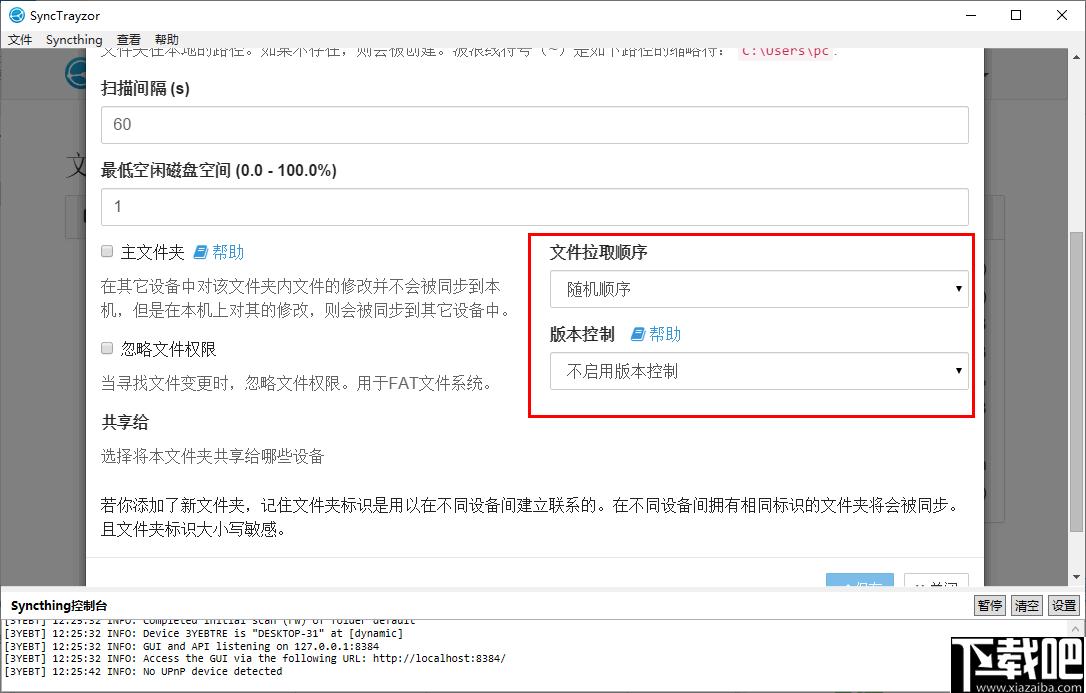Click the 清空 console button
The image size is (1086, 693).
pos(1026,606)
